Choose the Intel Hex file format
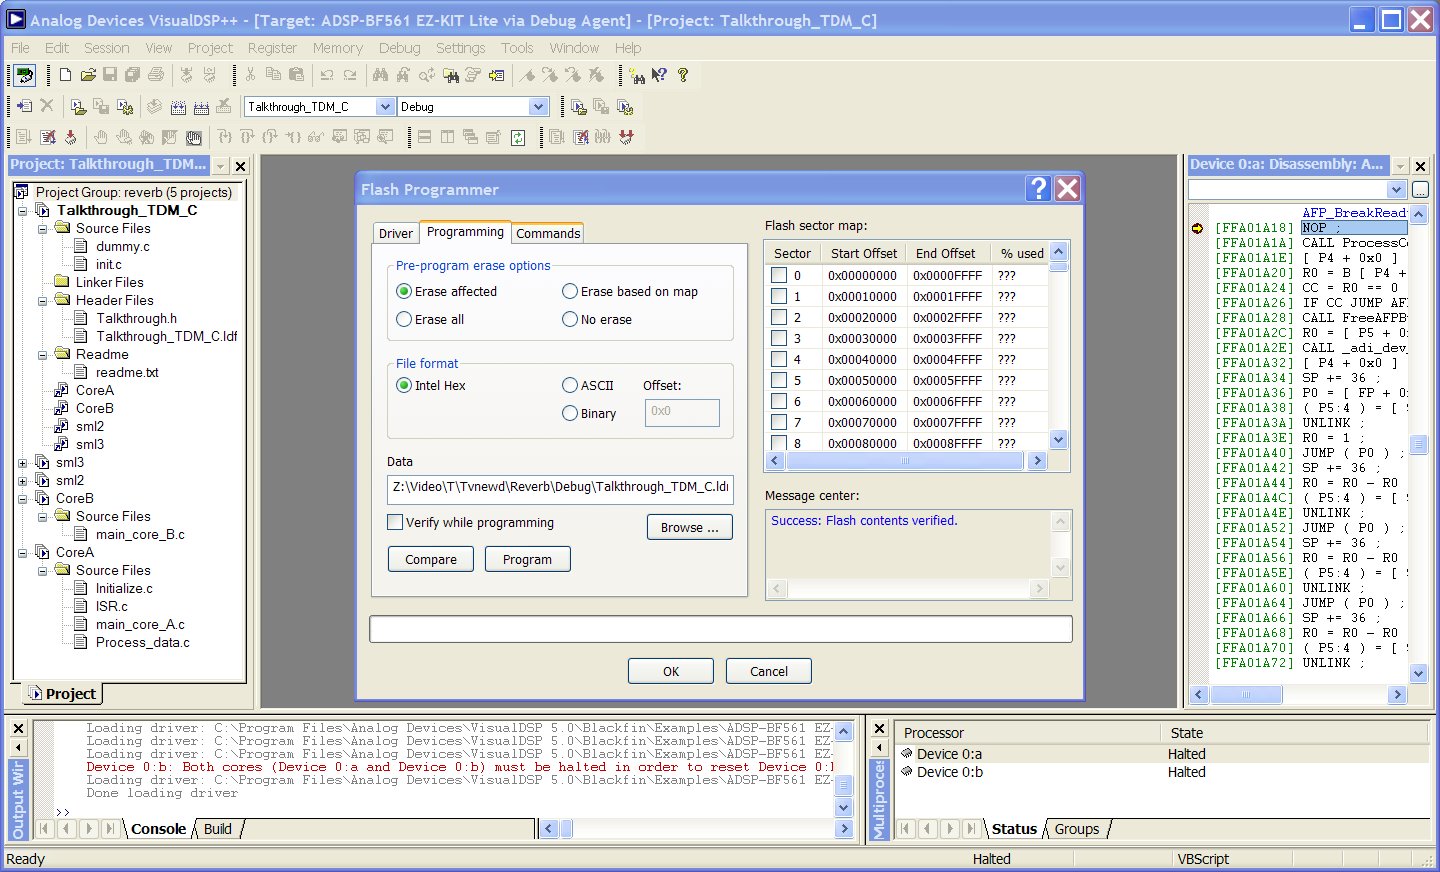The height and width of the screenshot is (872, 1440). pyautogui.click(x=404, y=385)
